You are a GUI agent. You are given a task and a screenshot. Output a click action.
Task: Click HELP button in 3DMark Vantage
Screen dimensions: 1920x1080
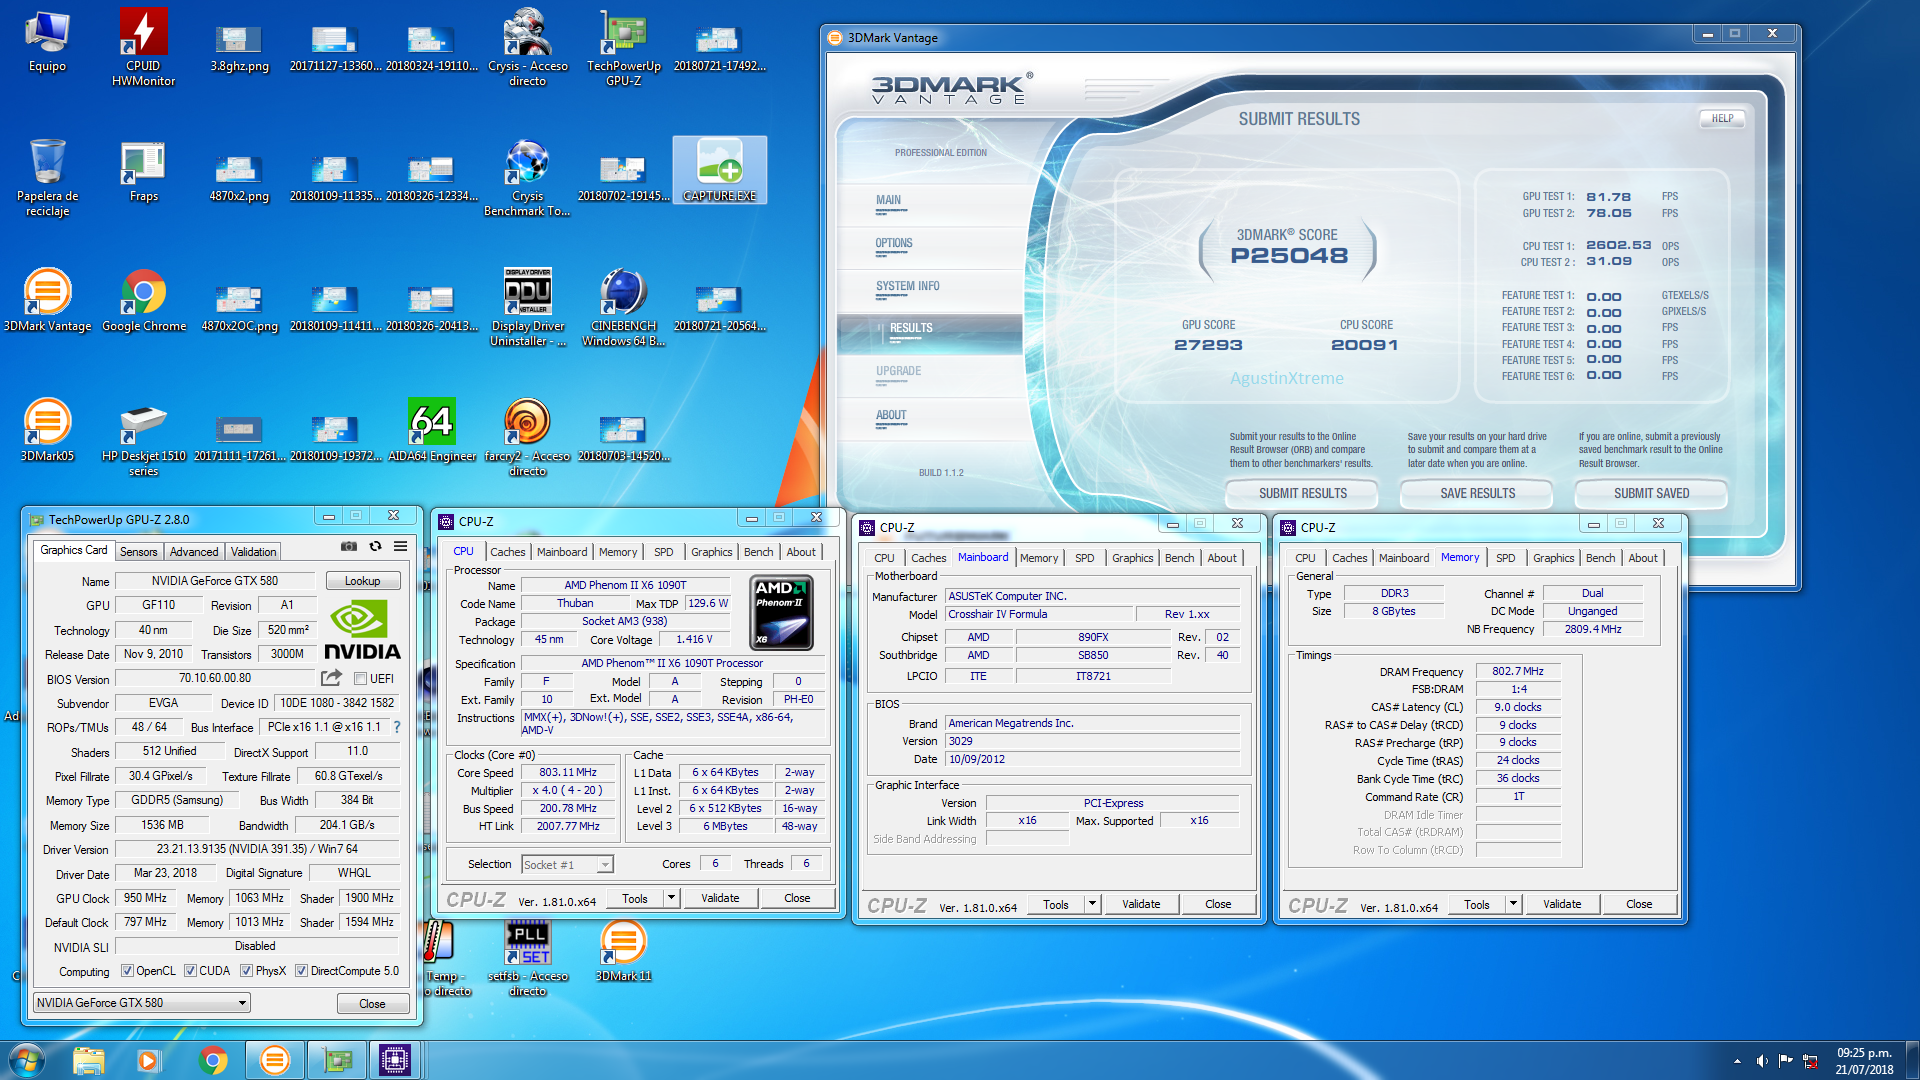(x=1722, y=118)
